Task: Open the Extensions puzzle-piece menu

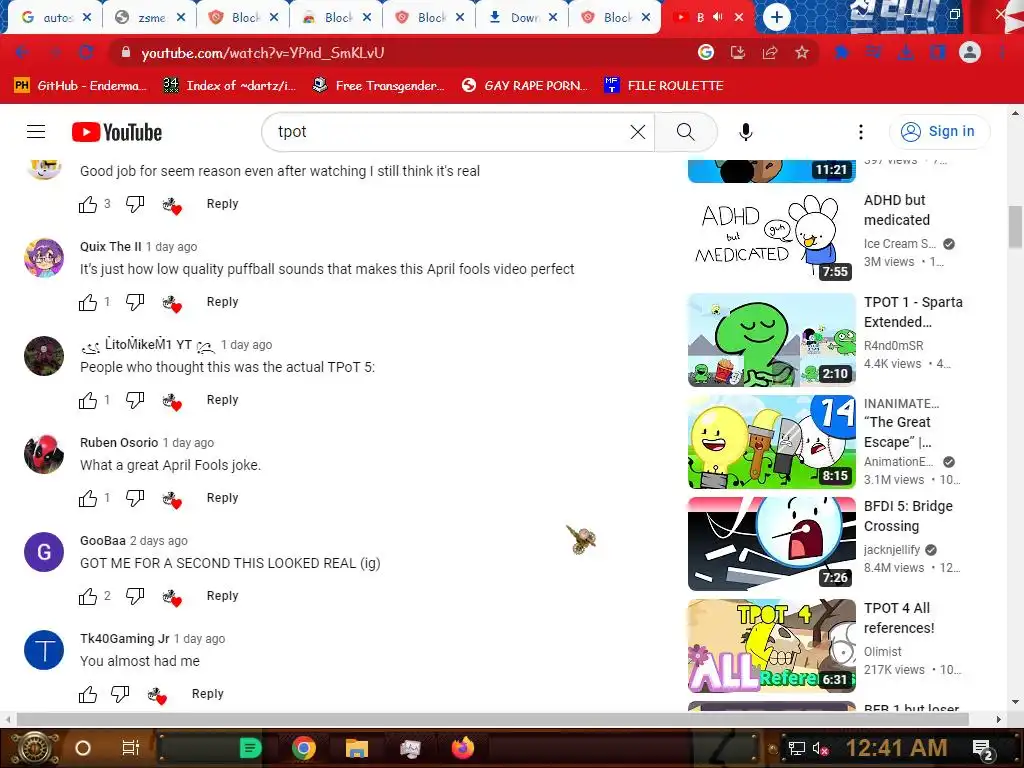Action: pyautogui.click(x=842, y=52)
